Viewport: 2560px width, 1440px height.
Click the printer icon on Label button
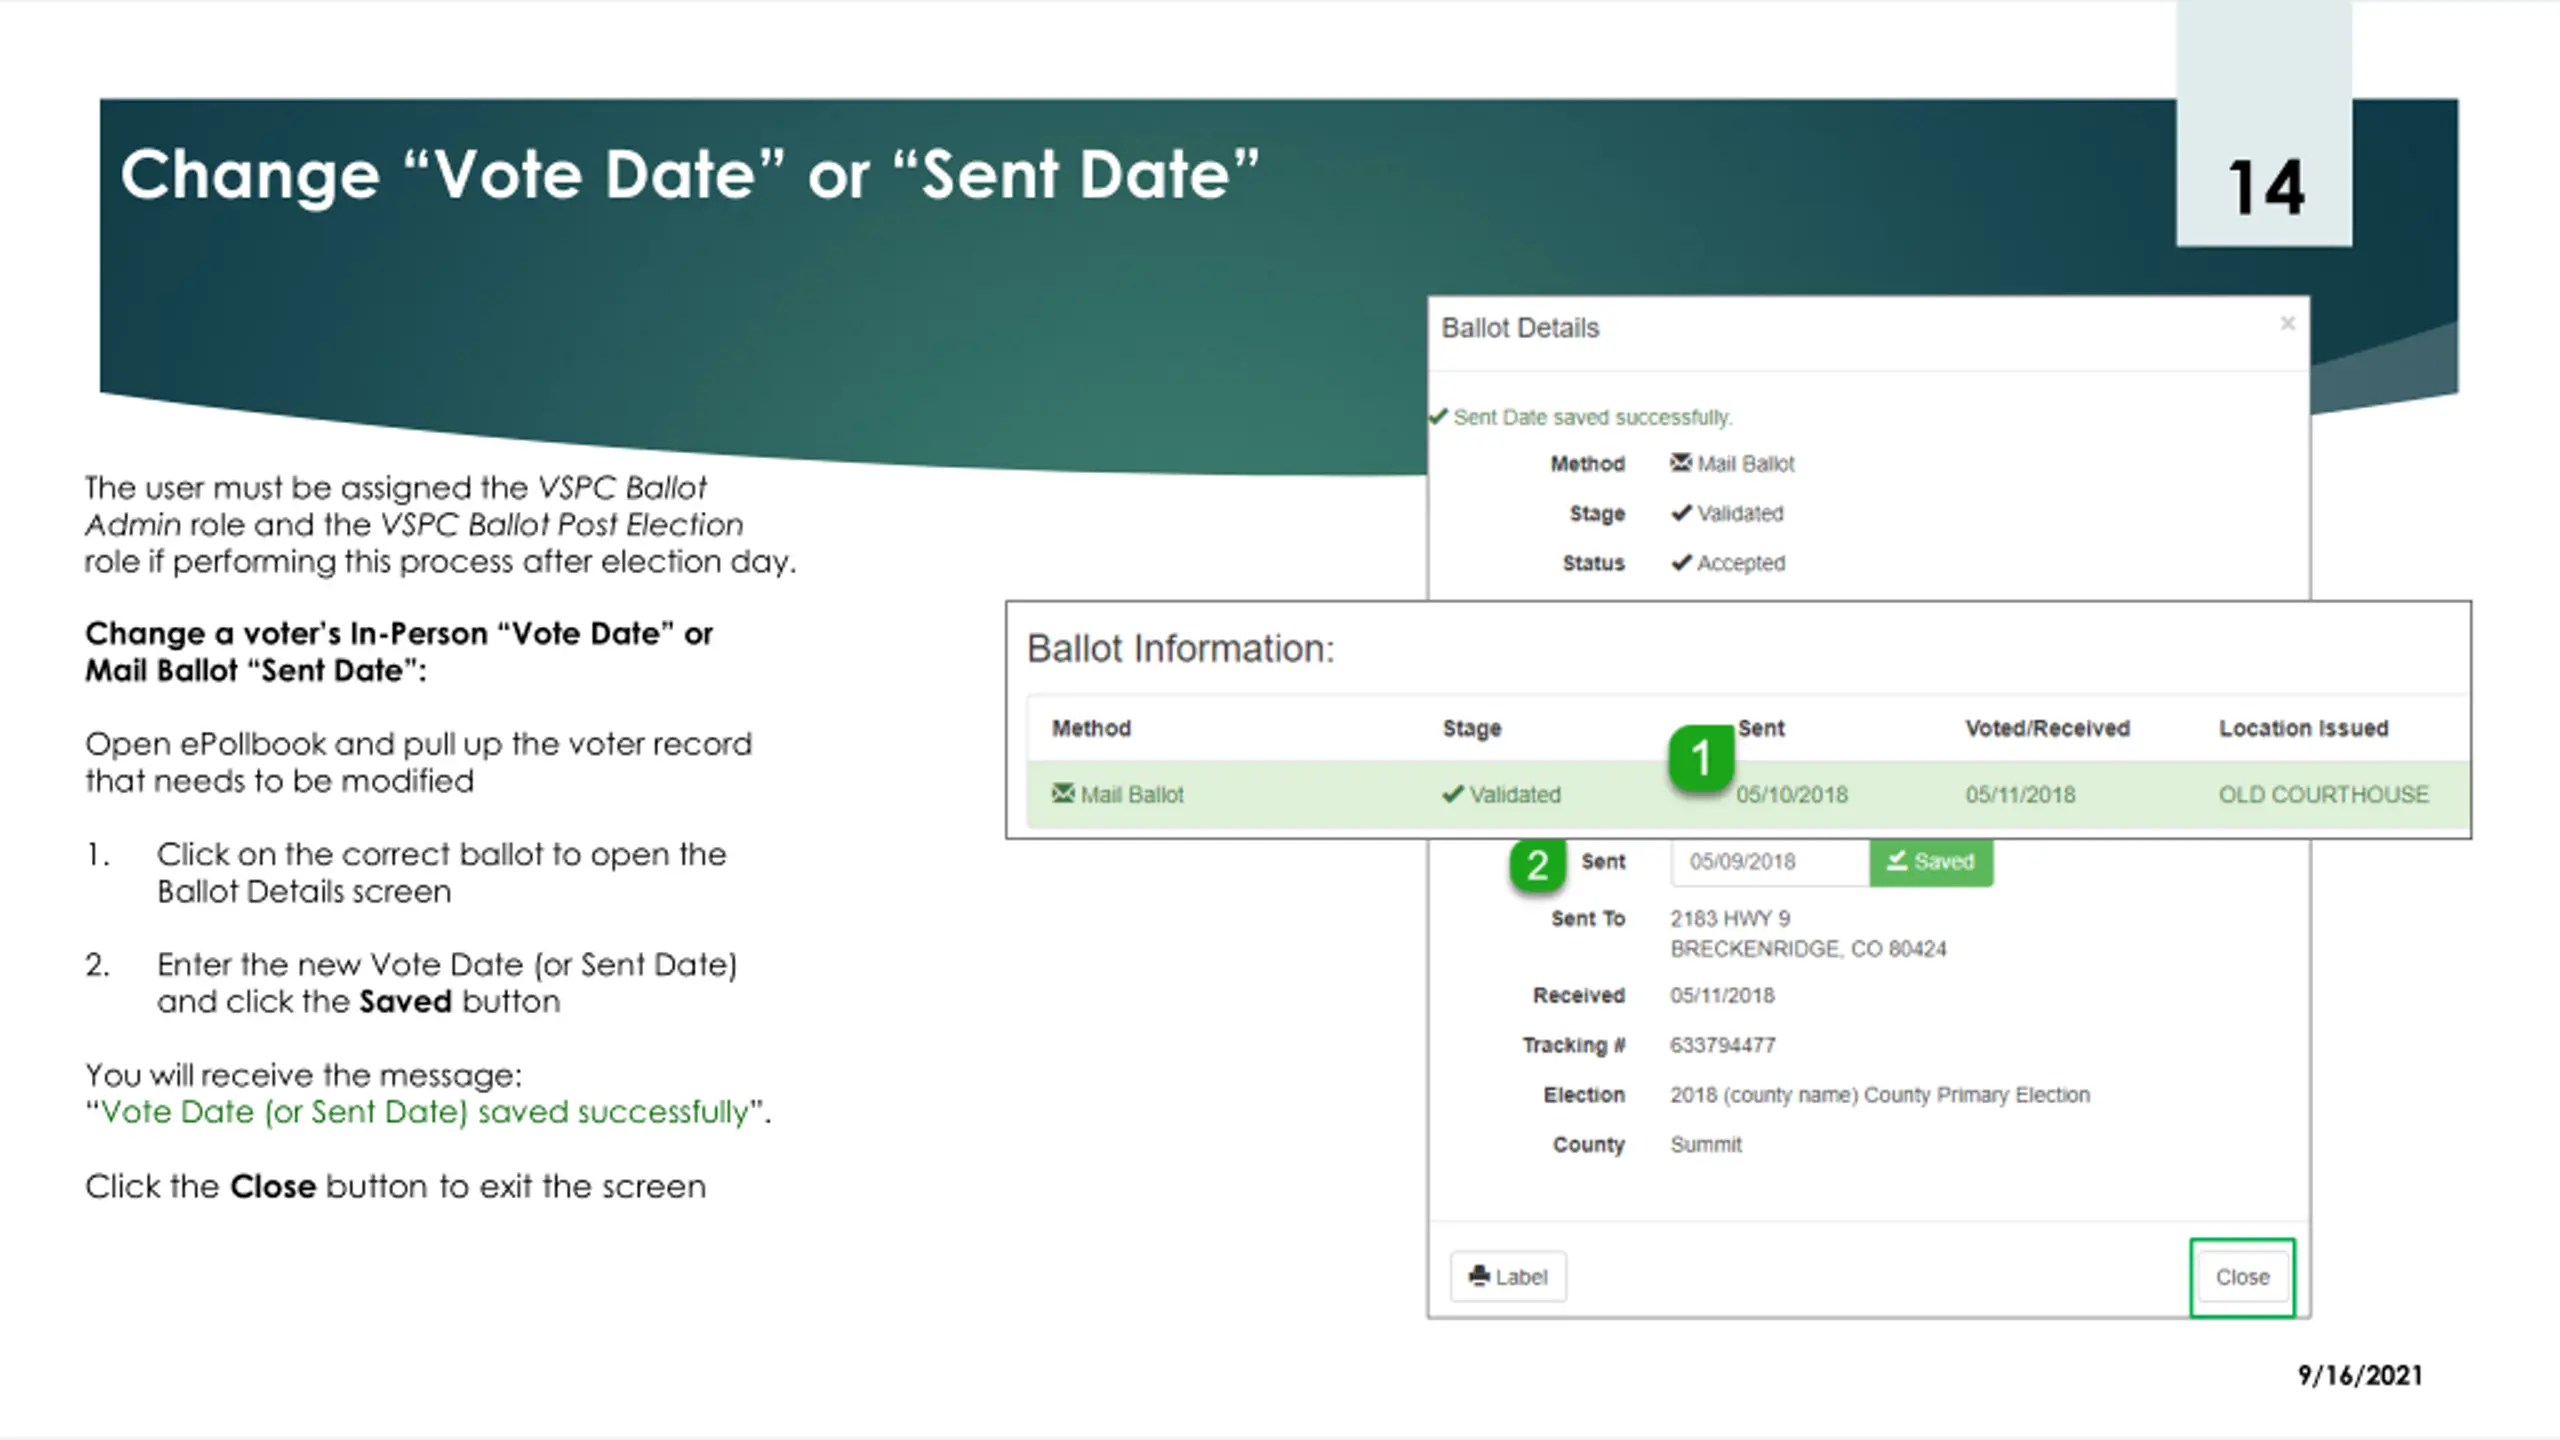[x=1479, y=1275]
